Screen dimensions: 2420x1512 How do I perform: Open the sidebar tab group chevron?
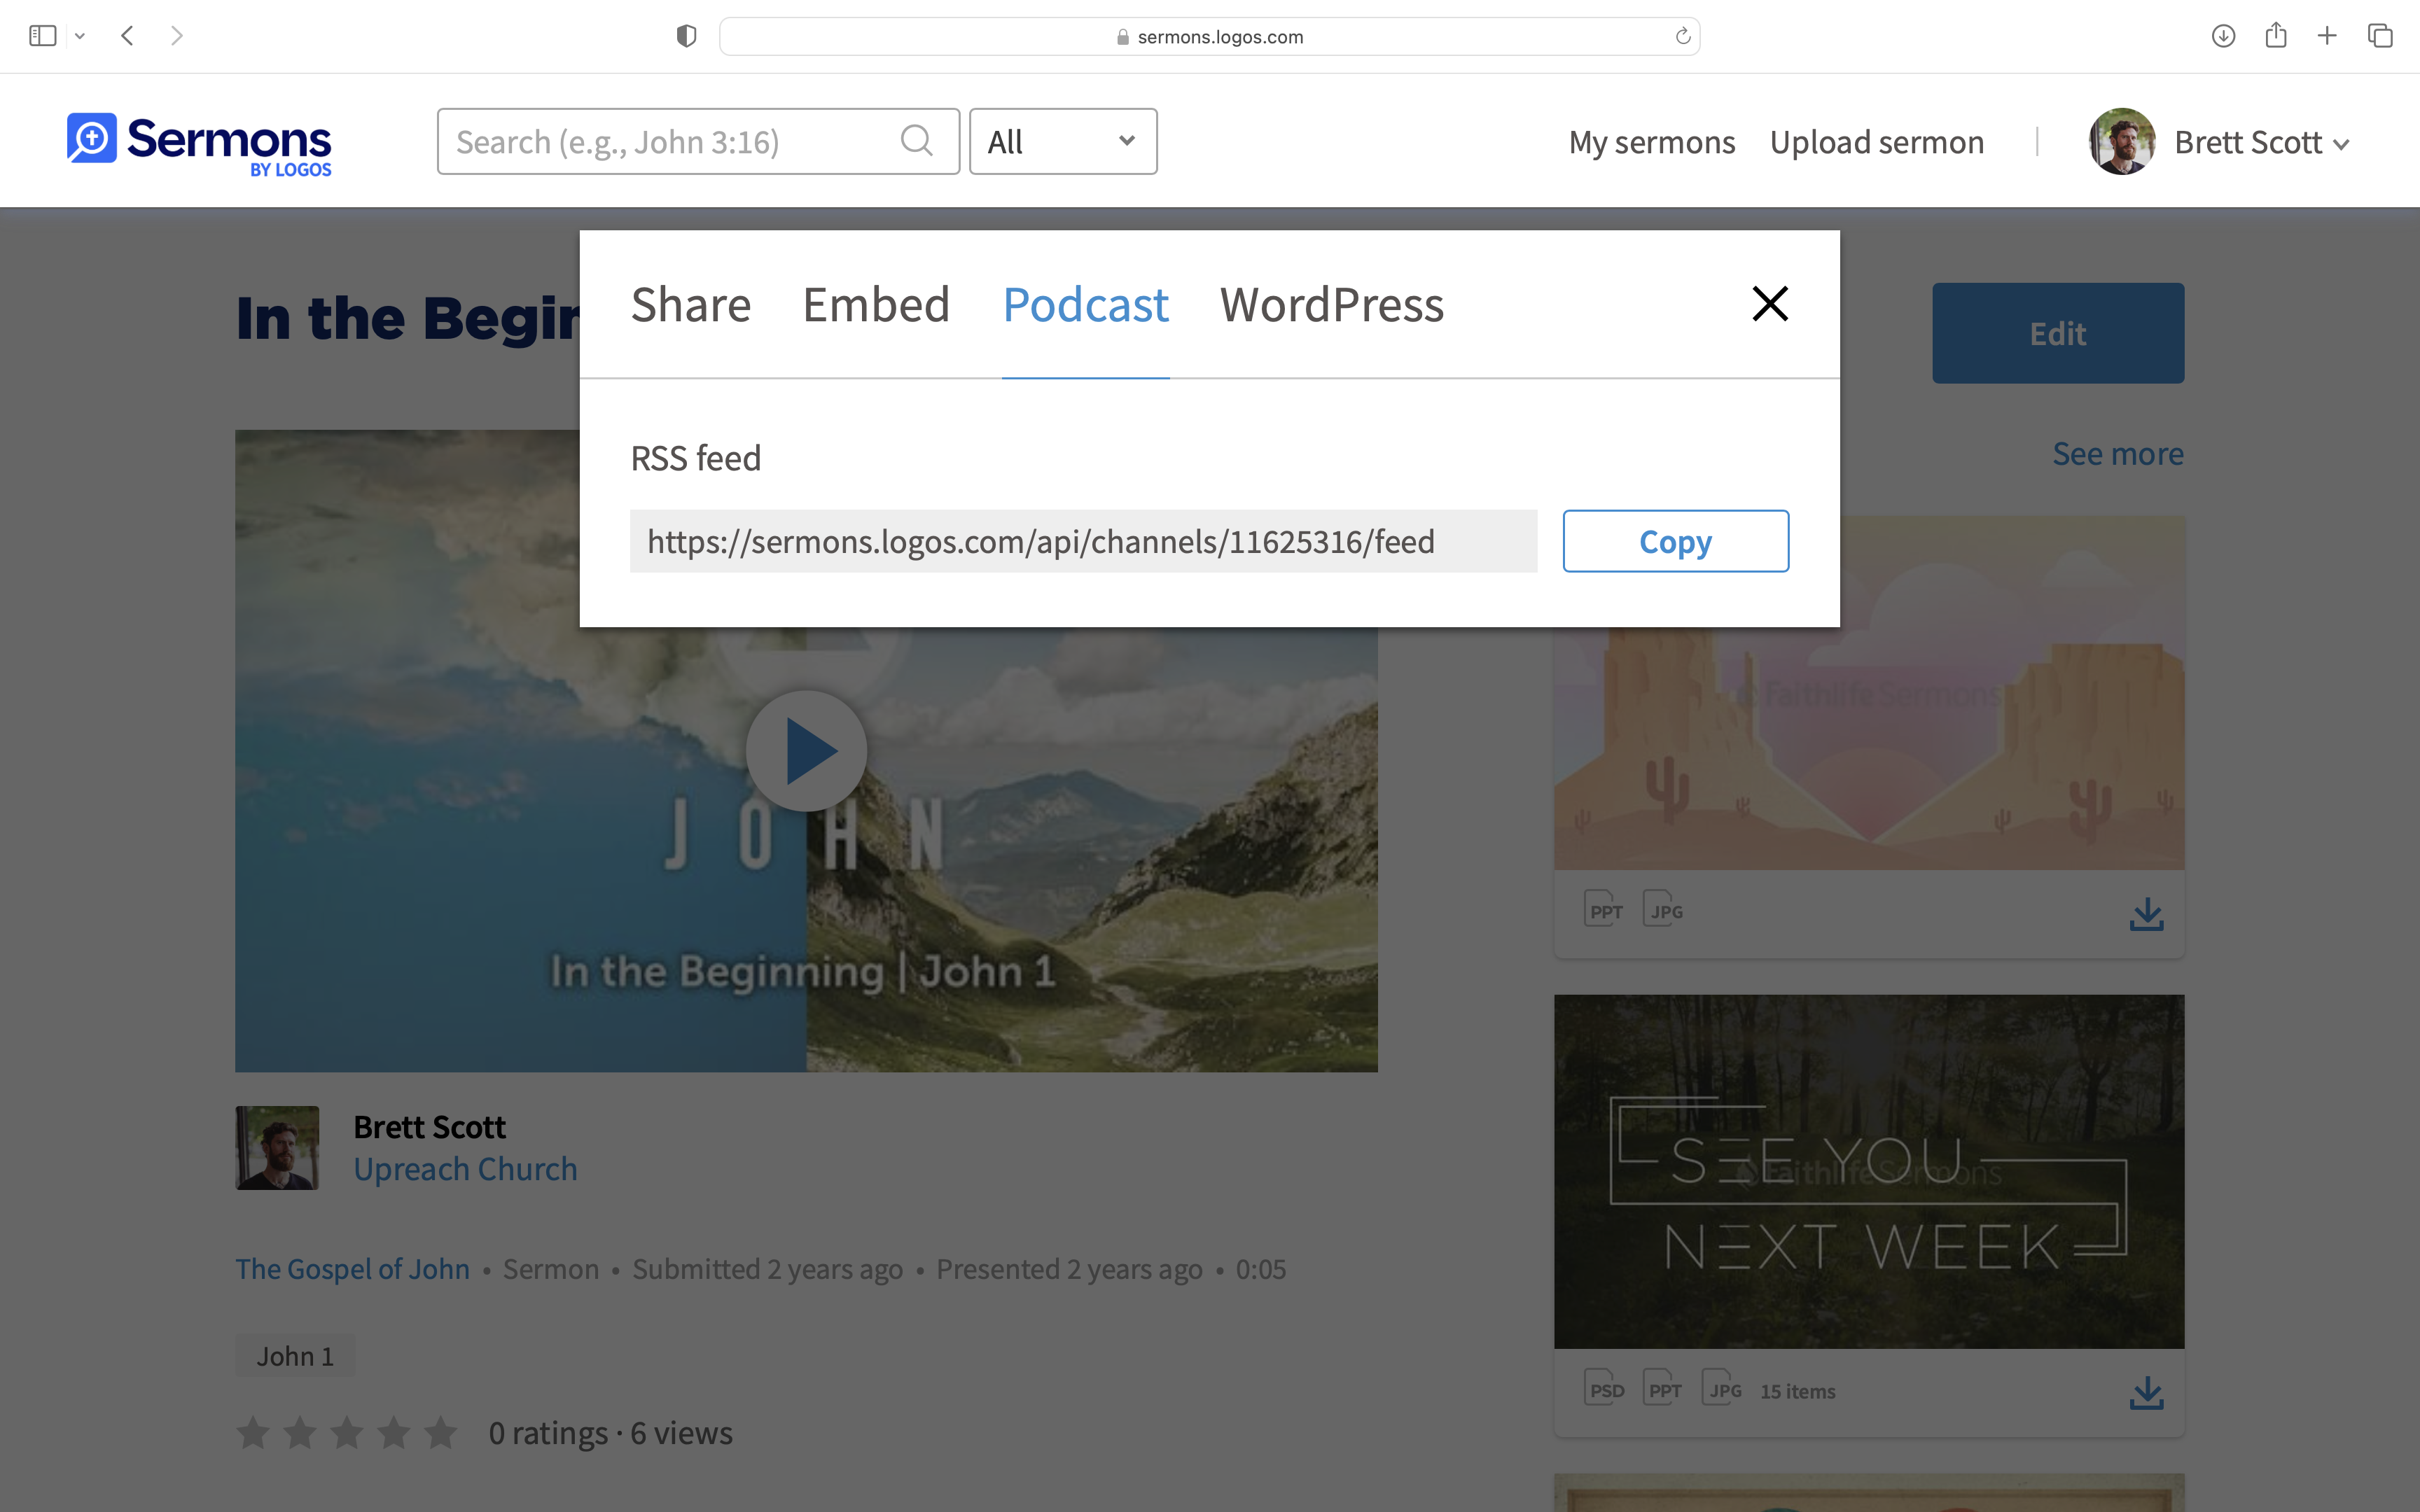coord(80,36)
